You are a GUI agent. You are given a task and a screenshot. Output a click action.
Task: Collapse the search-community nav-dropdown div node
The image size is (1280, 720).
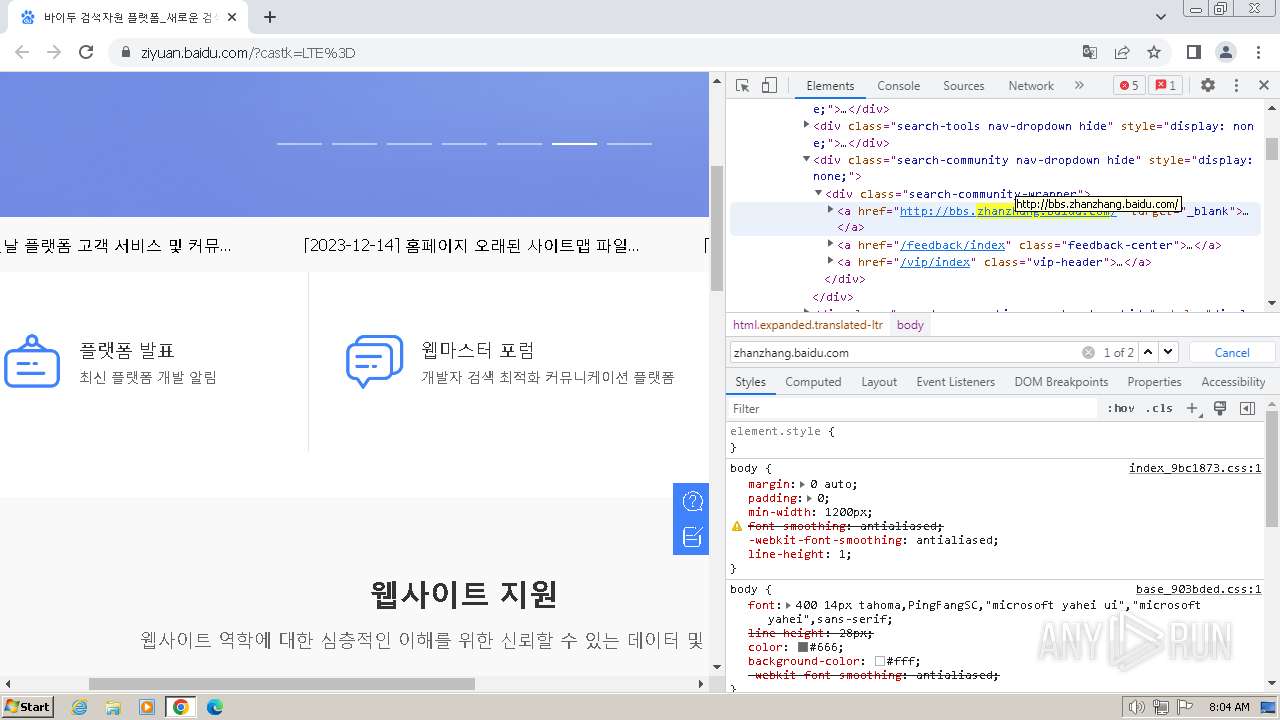coord(807,159)
